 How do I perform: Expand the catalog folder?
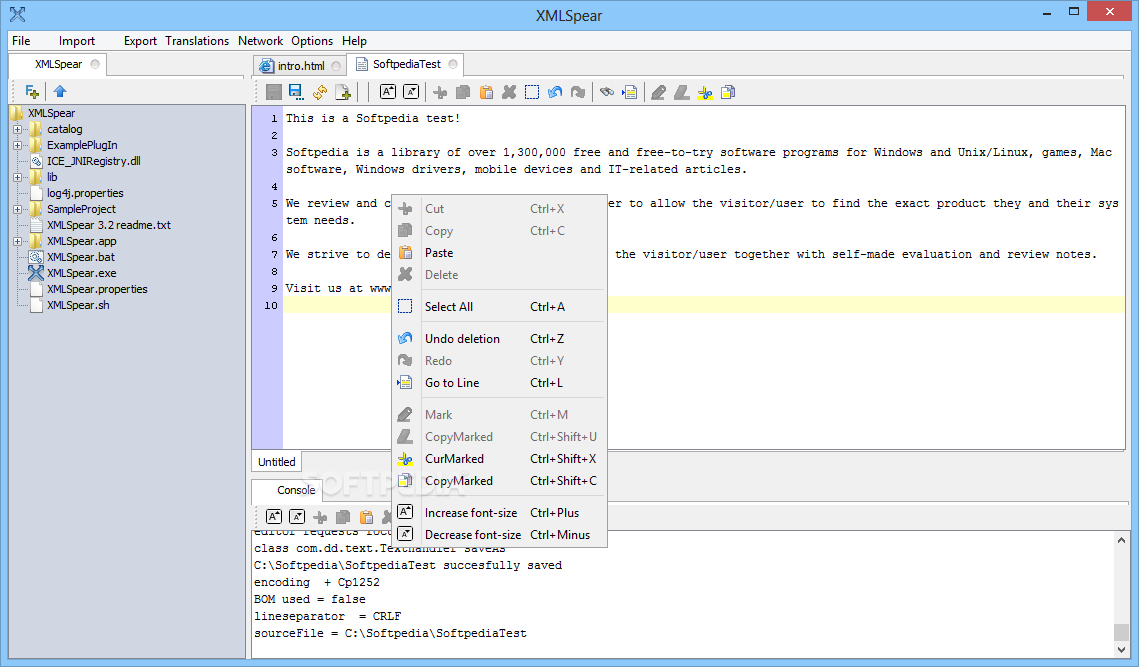pos(17,129)
